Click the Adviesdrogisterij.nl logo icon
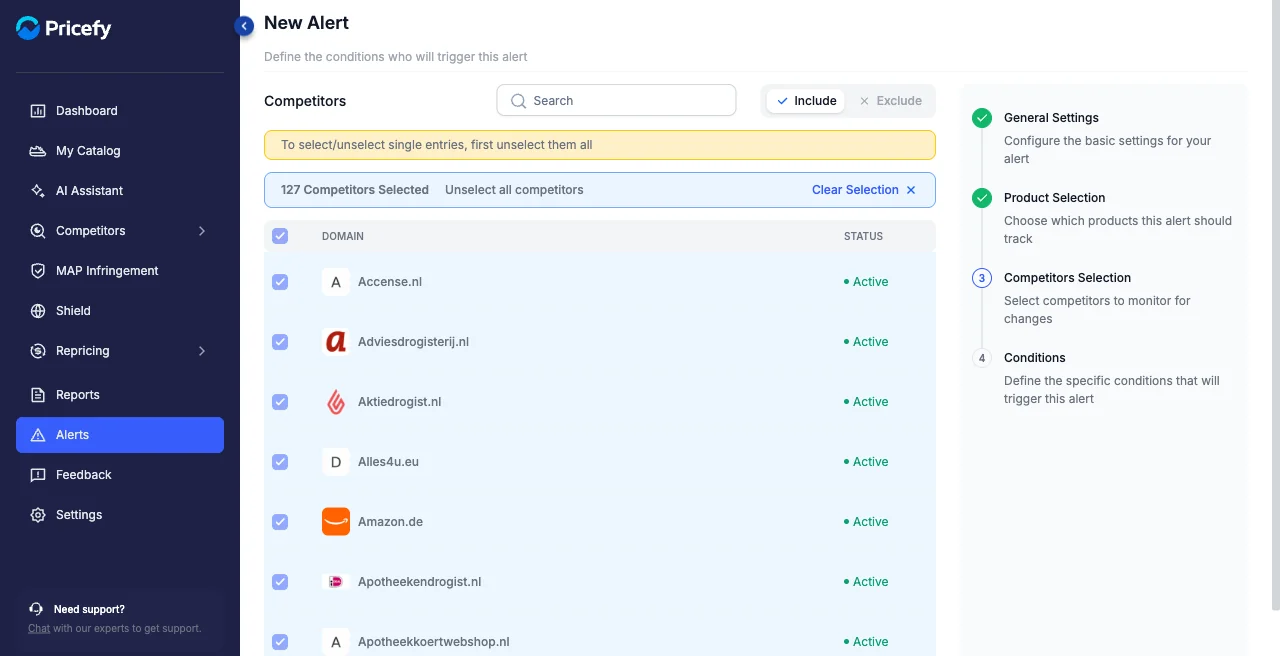The width and height of the screenshot is (1280, 656). [336, 342]
